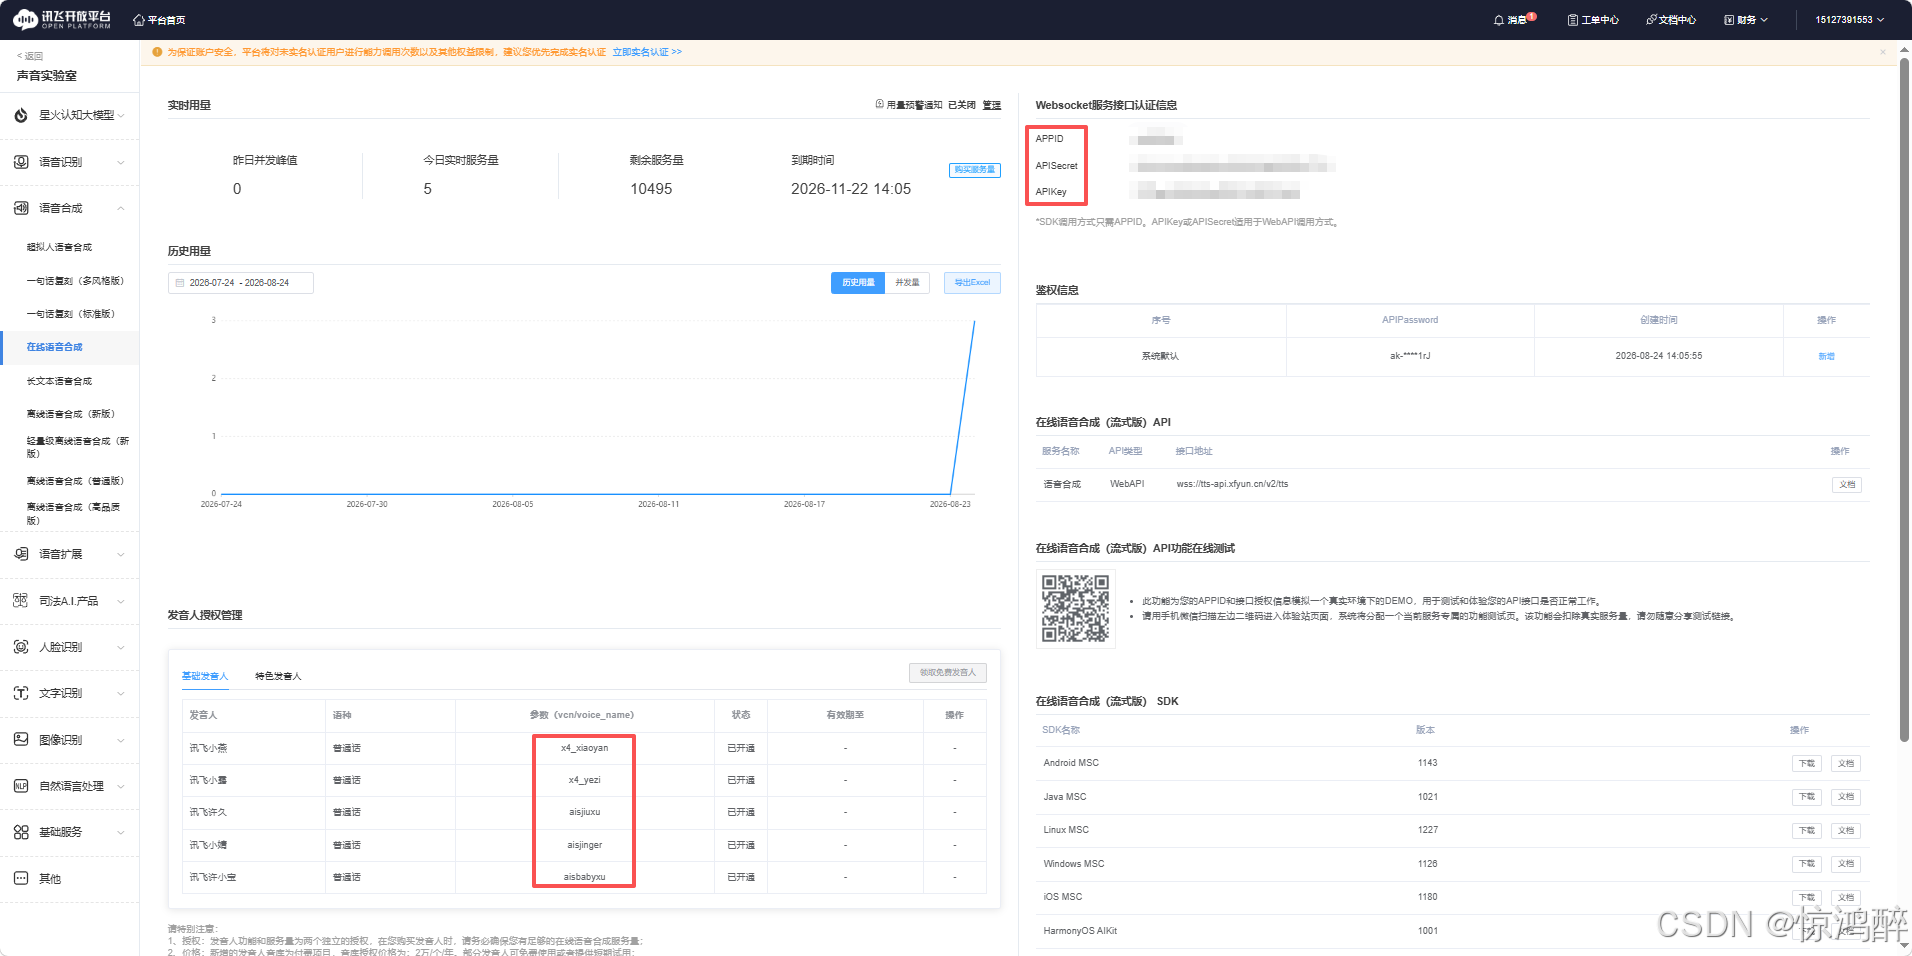Click the 司法A.I.产品 sidebar icon

pos(21,601)
